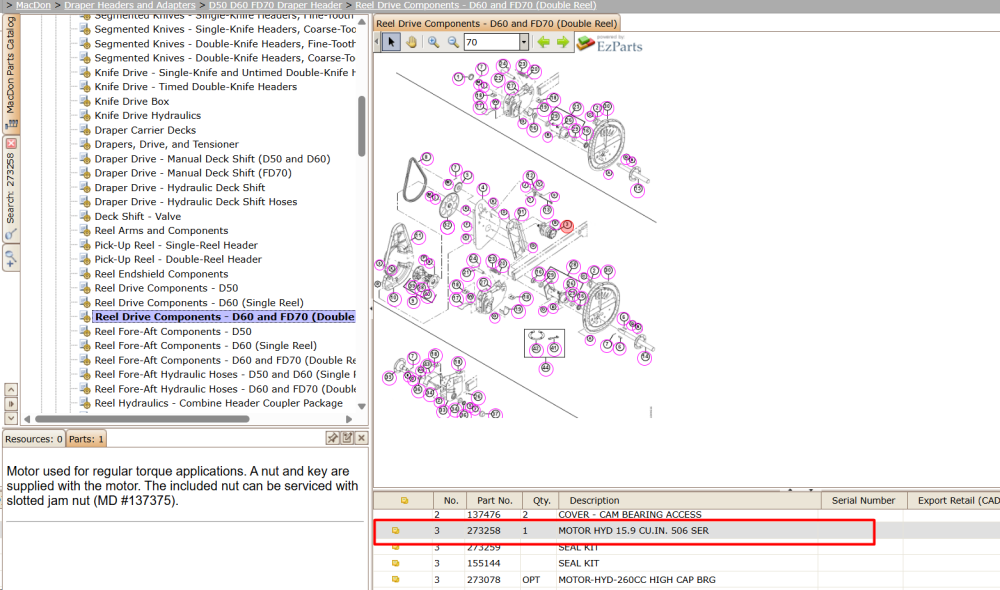This screenshot has width=1000, height=590.
Task: Close the Search 273258 side tab
Action: (11, 144)
